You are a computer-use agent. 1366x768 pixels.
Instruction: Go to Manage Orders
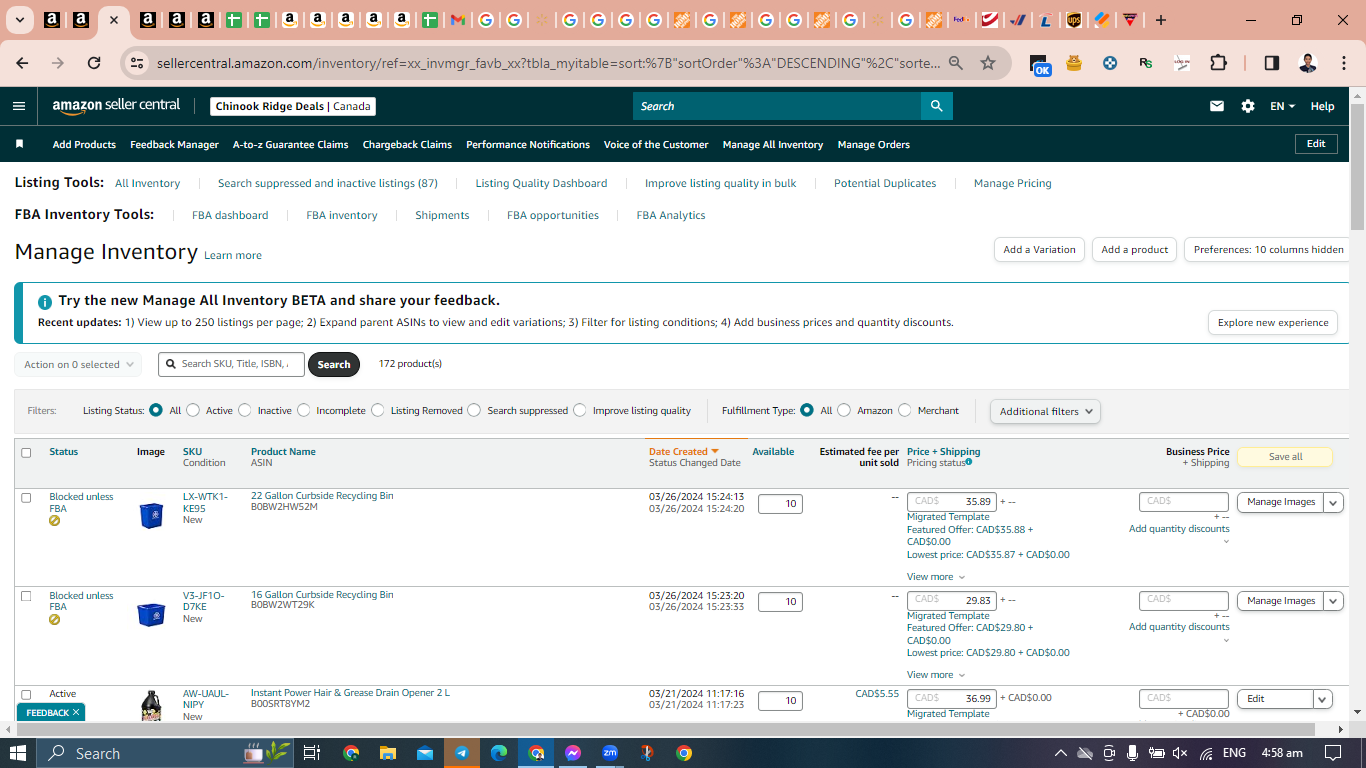(874, 144)
